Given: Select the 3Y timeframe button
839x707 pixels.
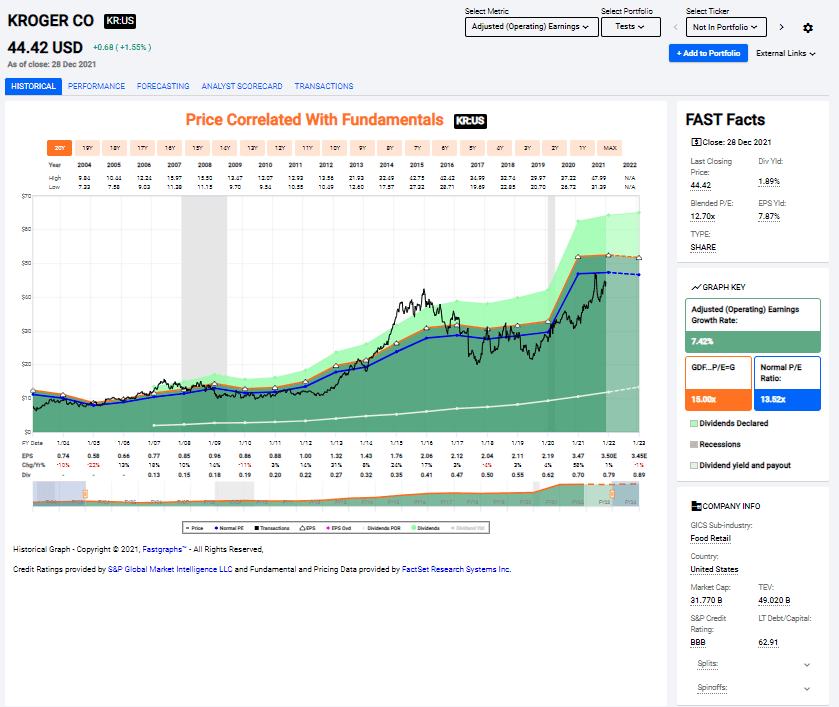Looking at the screenshot, I should point(528,148).
